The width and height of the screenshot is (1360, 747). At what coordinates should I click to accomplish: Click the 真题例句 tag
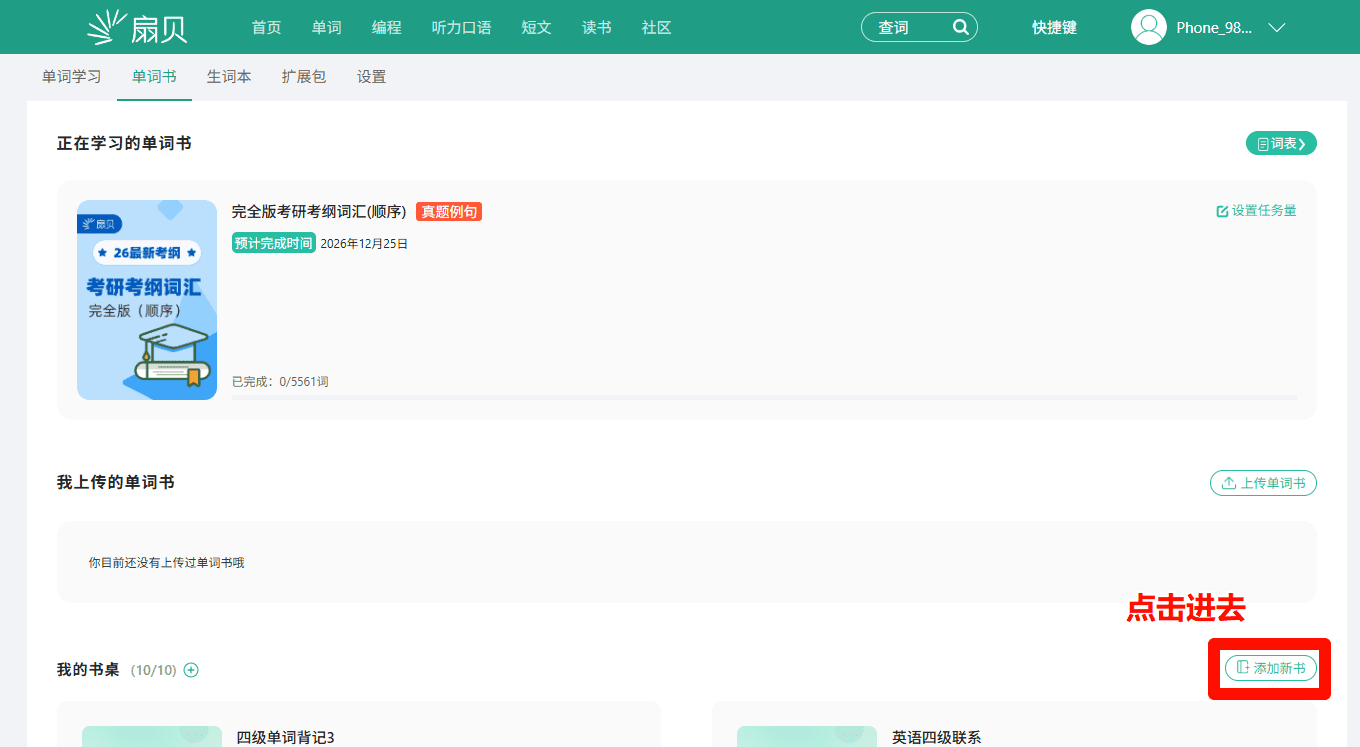(x=449, y=212)
